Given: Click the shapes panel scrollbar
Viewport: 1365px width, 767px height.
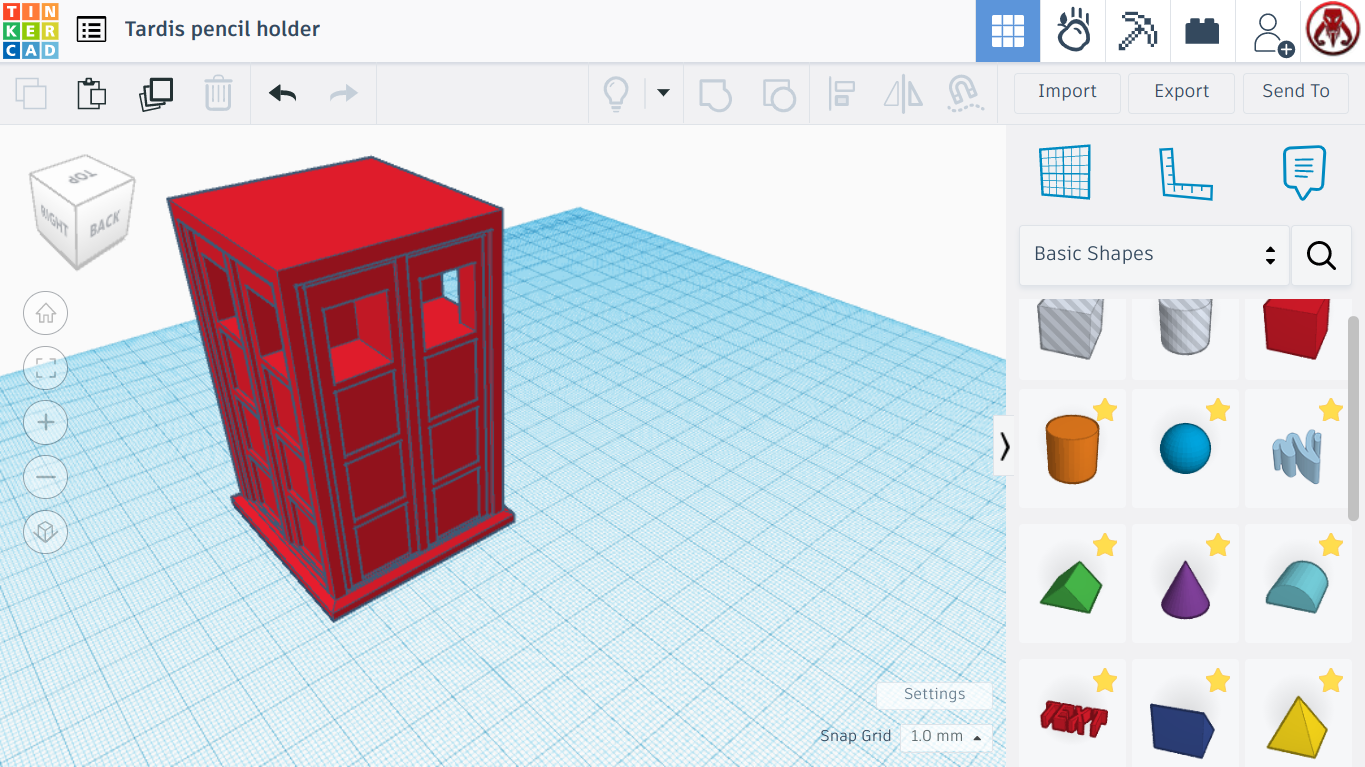Looking at the screenshot, I should click(1354, 418).
